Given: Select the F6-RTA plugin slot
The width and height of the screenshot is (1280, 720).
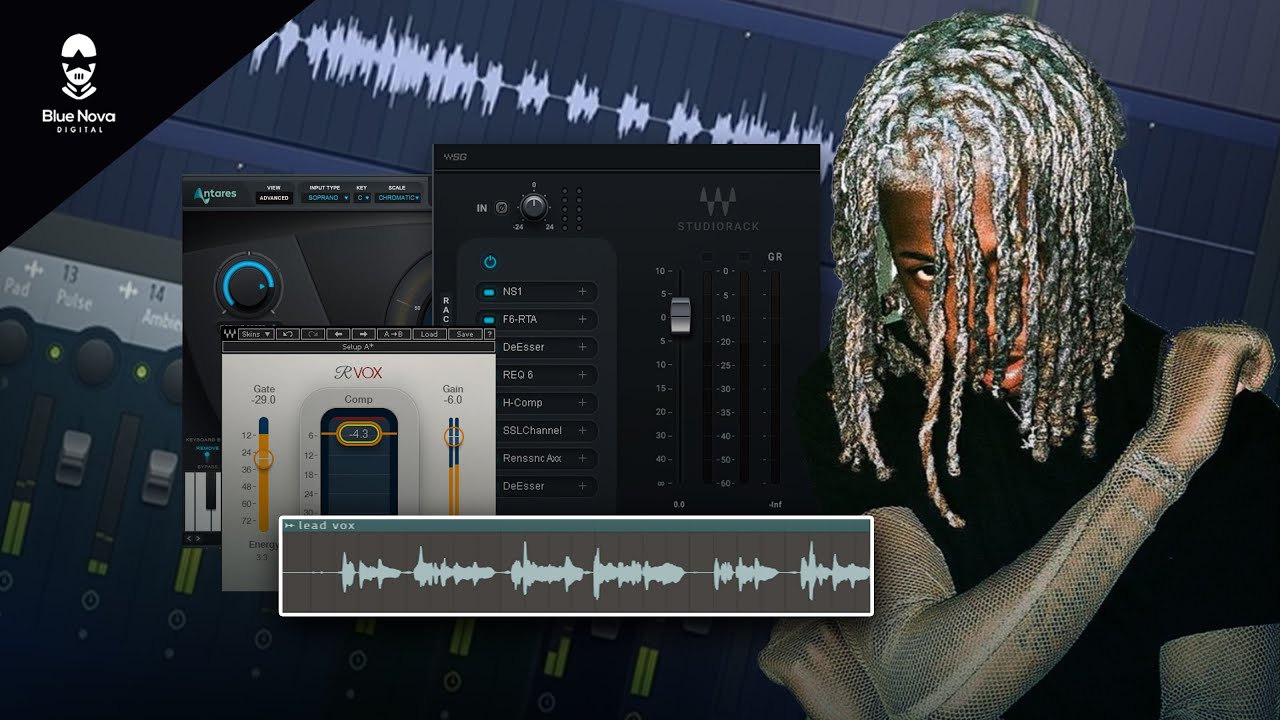Looking at the screenshot, I should [536, 320].
